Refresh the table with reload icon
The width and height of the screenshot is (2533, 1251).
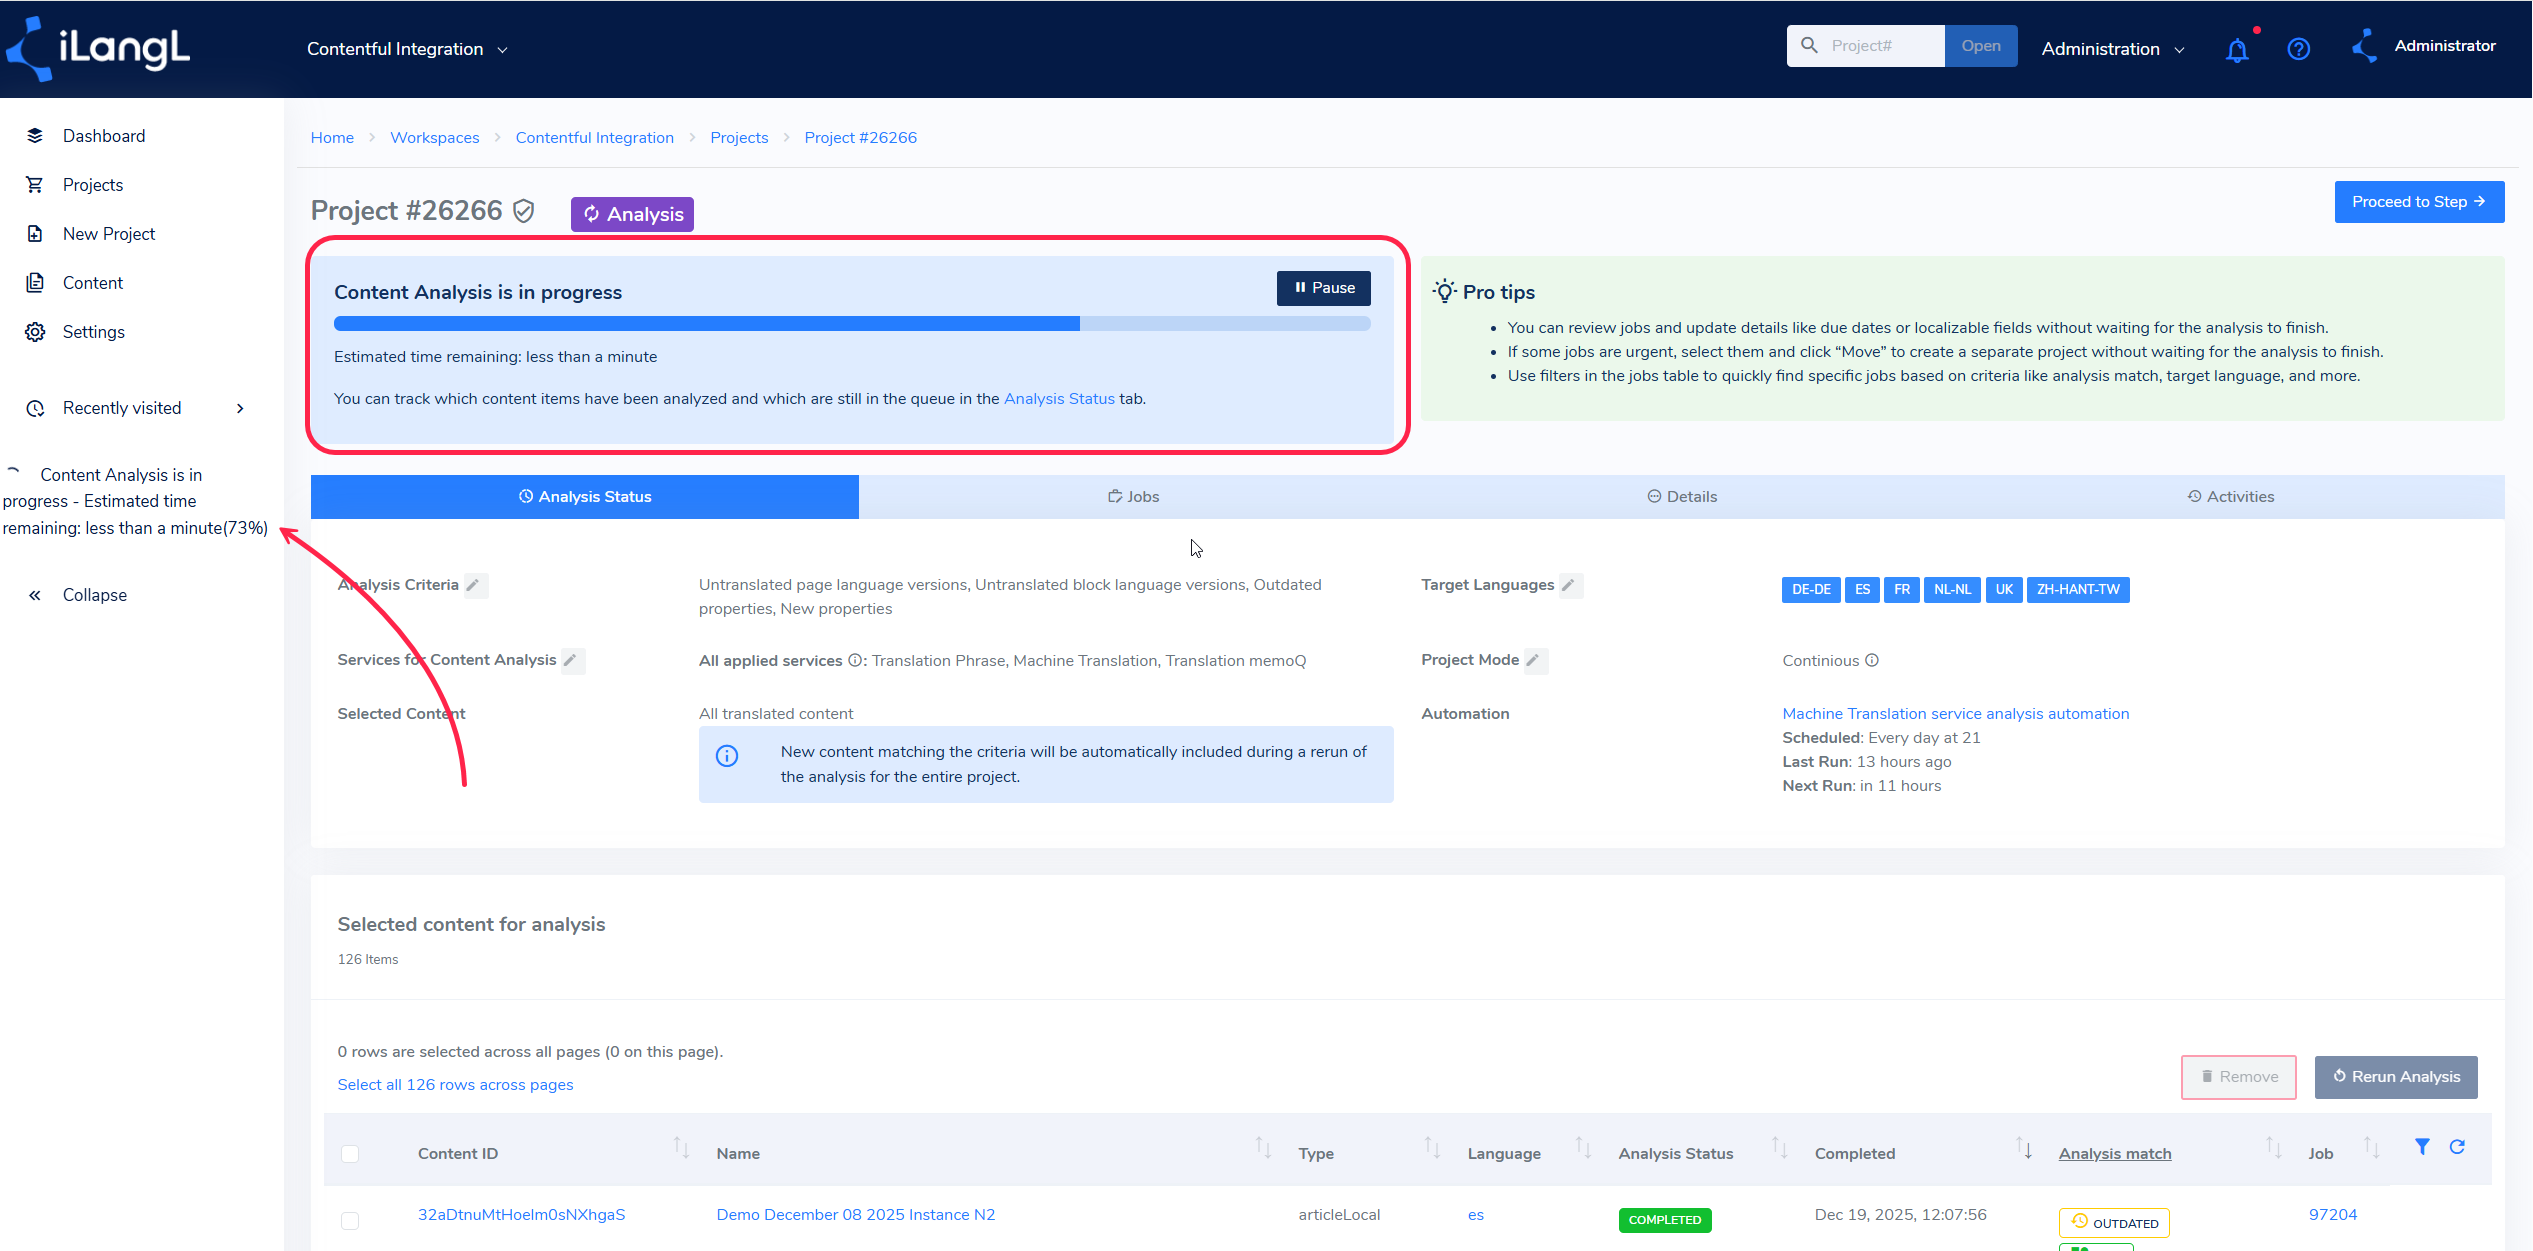click(2457, 1147)
